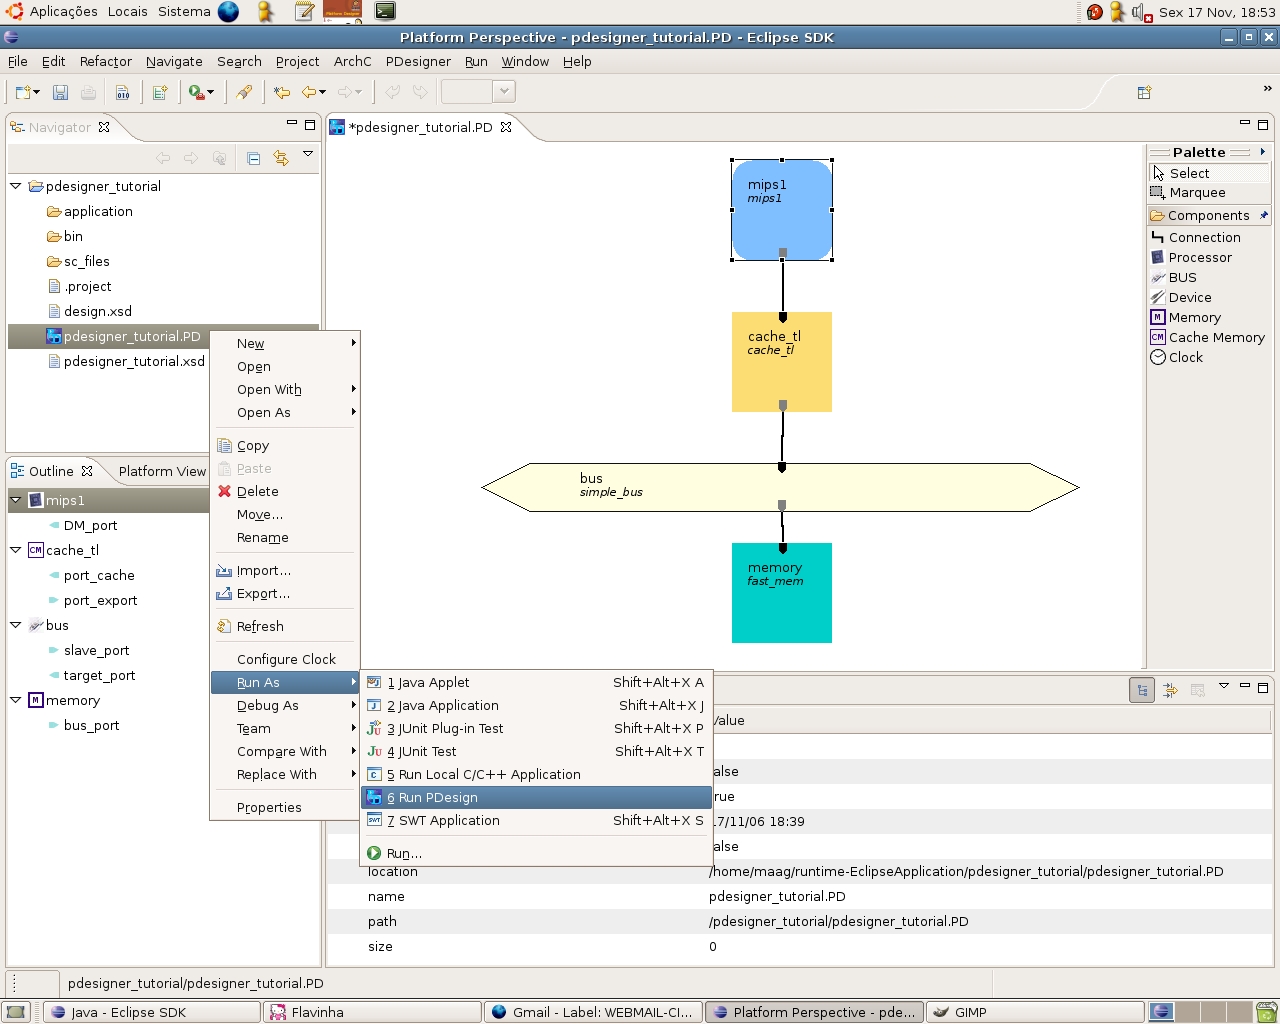The height and width of the screenshot is (1024, 1280).
Task: Toggle Show Categories in the Properties toolbar
Action: tap(1141, 689)
